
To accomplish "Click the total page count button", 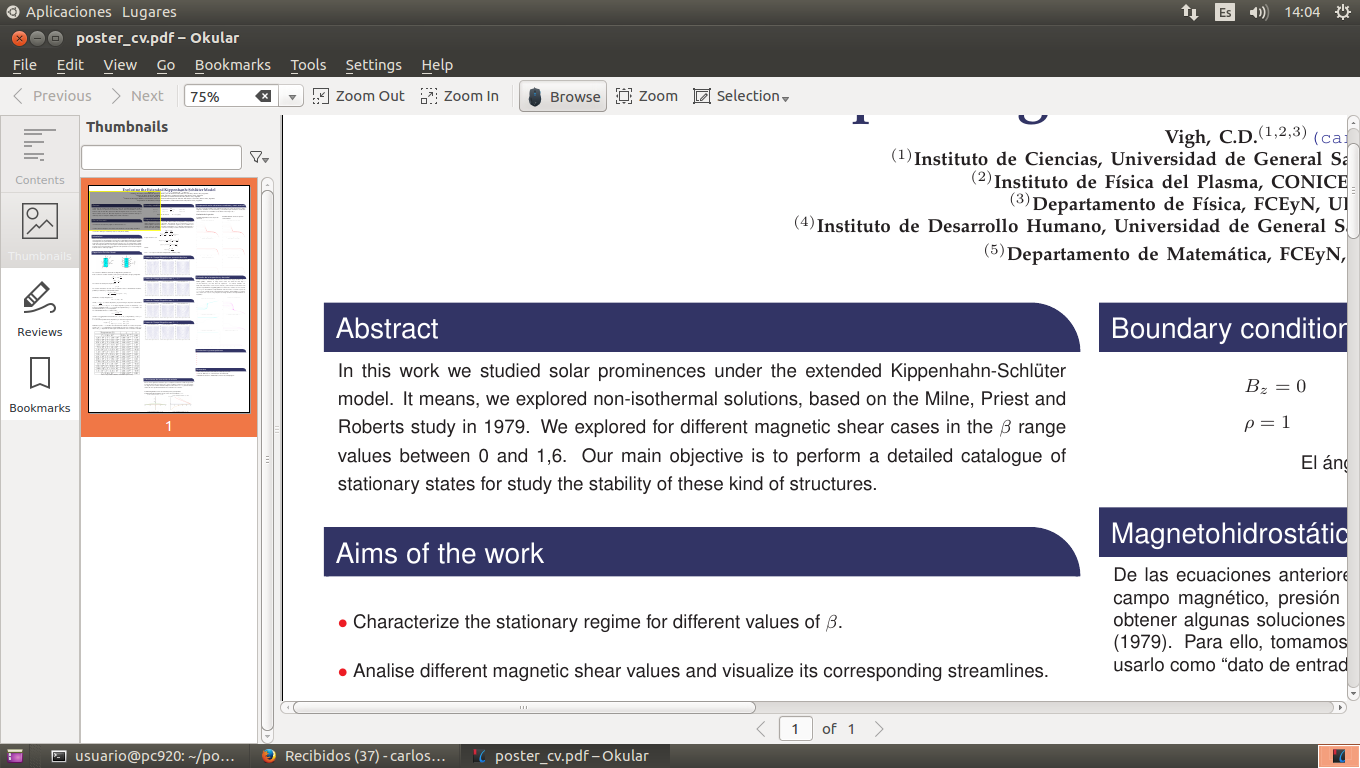I will [852, 729].
